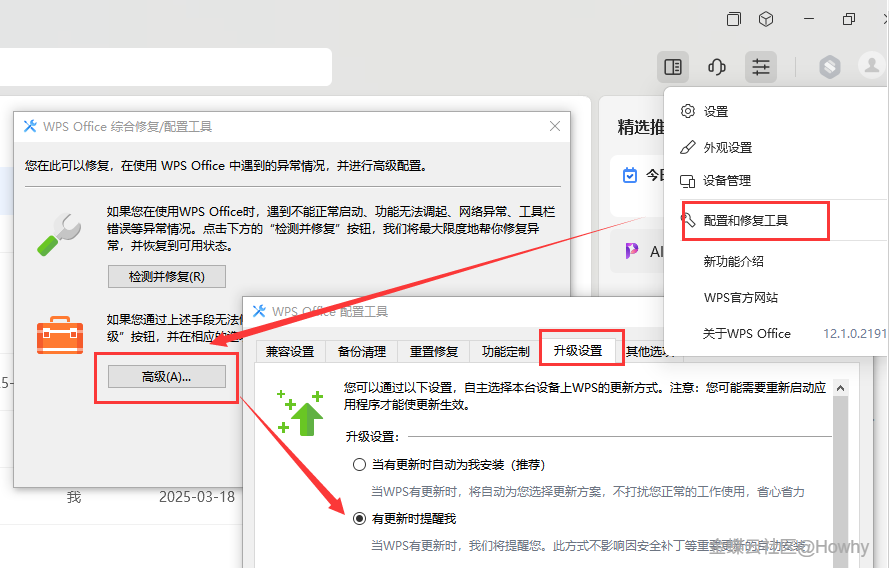Open 设备管理 menu entry
Viewport: 889px width, 568px height.
coord(727,181)
